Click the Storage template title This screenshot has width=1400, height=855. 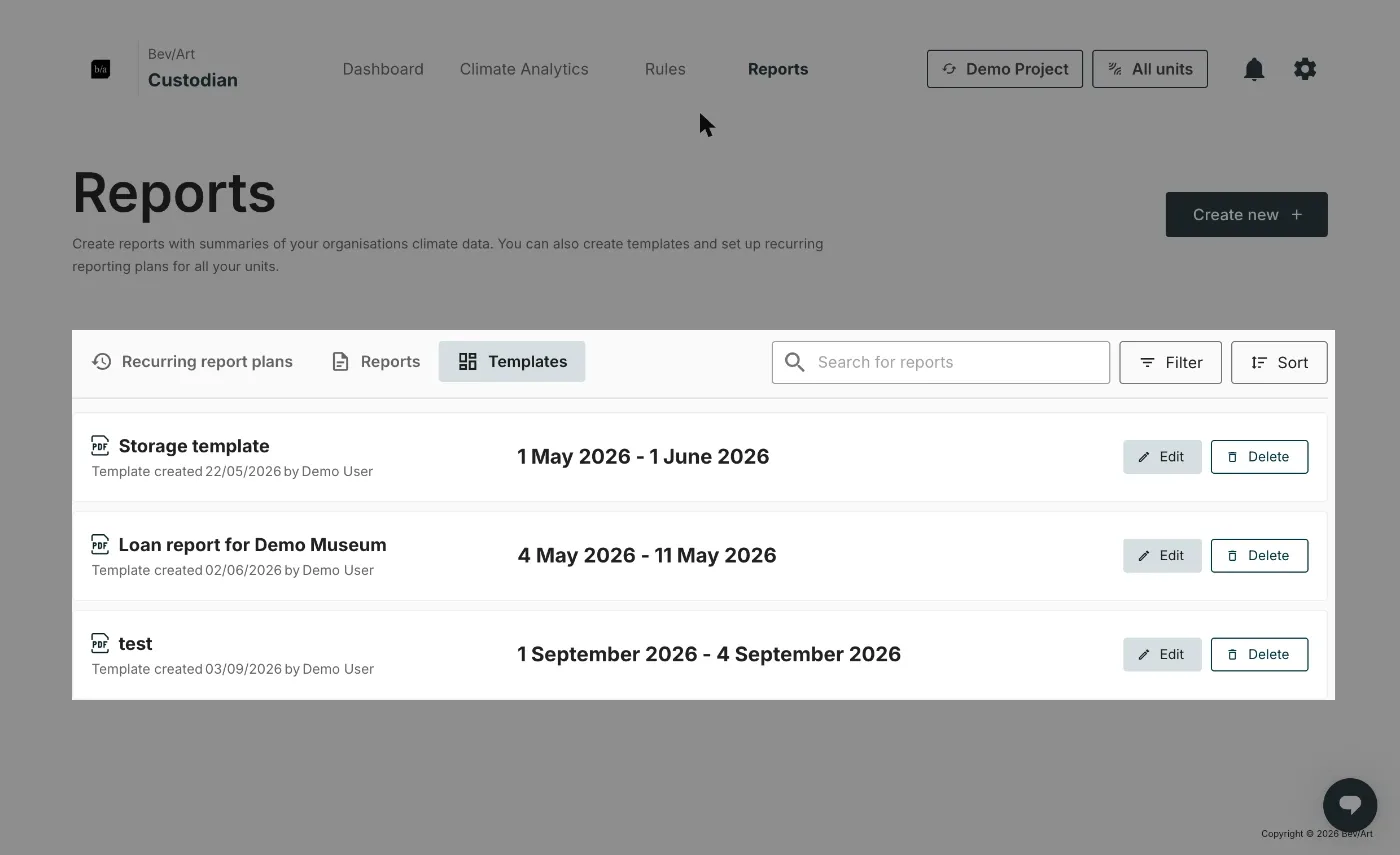point(194,446)
